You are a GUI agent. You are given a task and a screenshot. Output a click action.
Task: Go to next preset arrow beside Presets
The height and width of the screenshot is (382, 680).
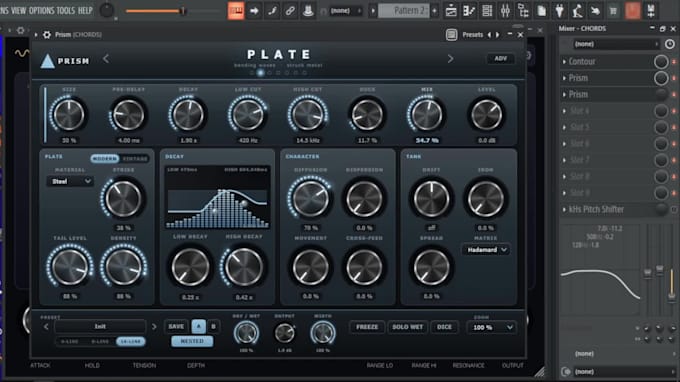pos(497,35)
